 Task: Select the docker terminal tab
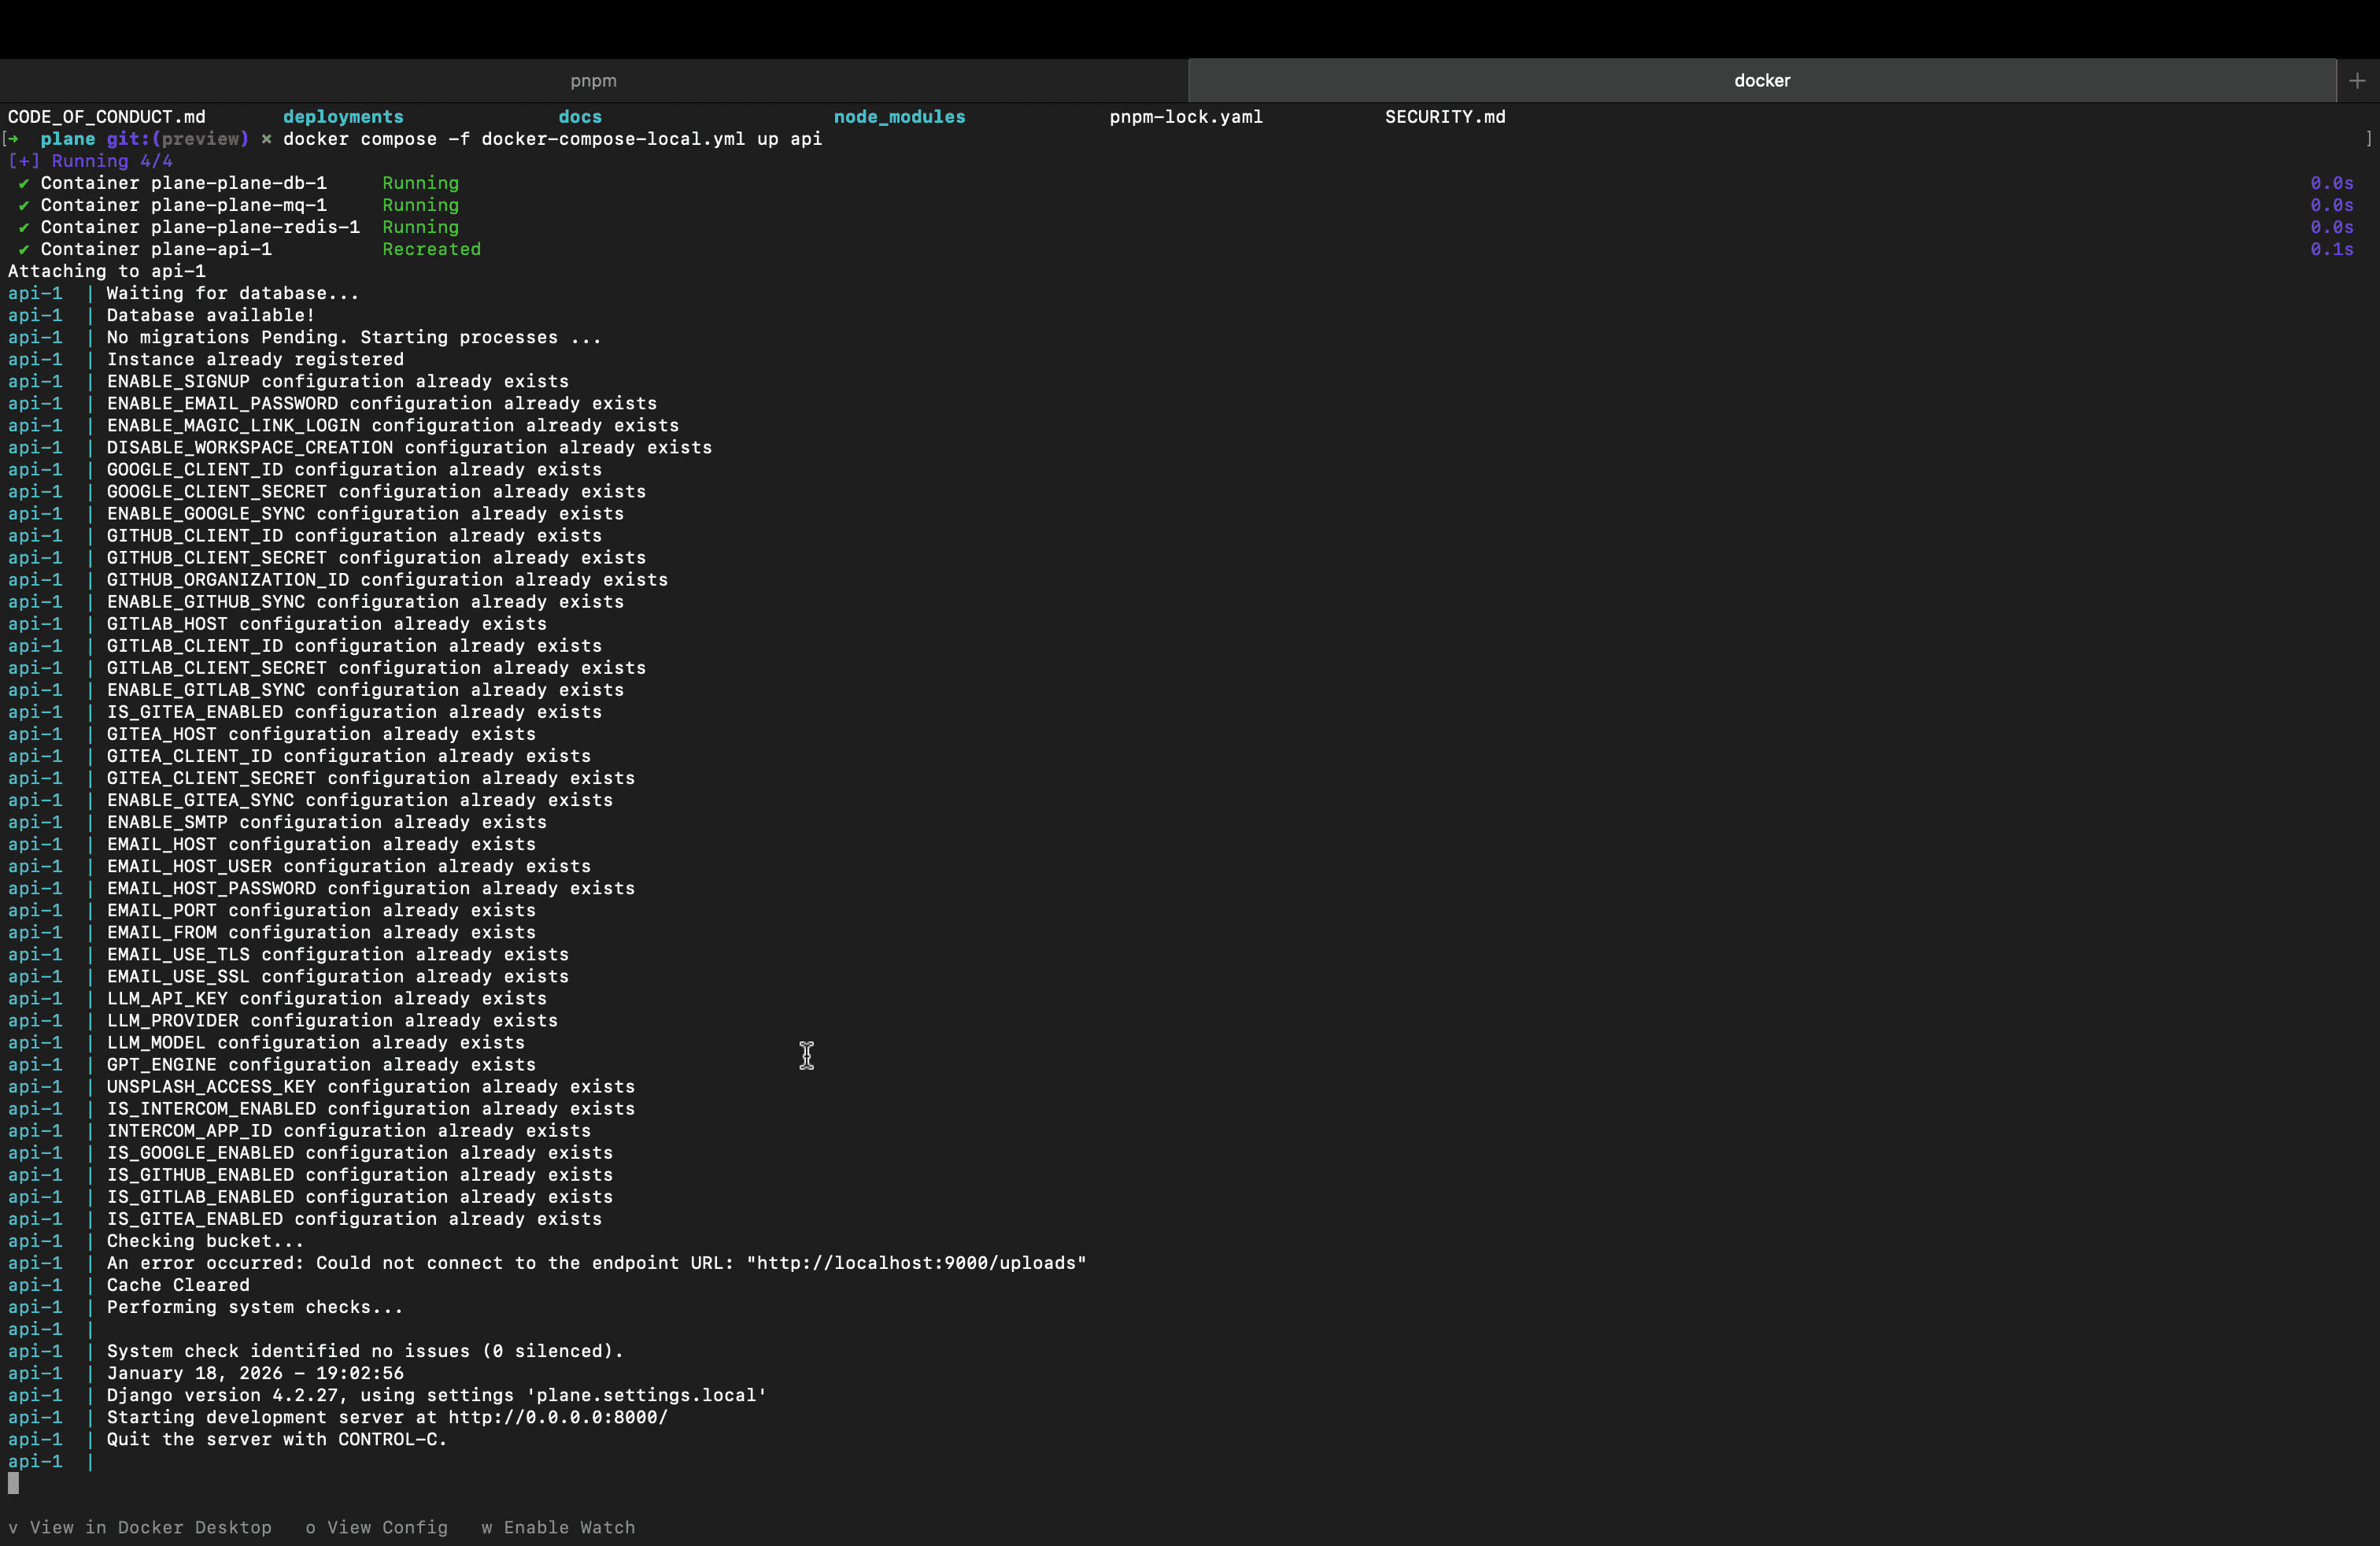[1762, 80]
